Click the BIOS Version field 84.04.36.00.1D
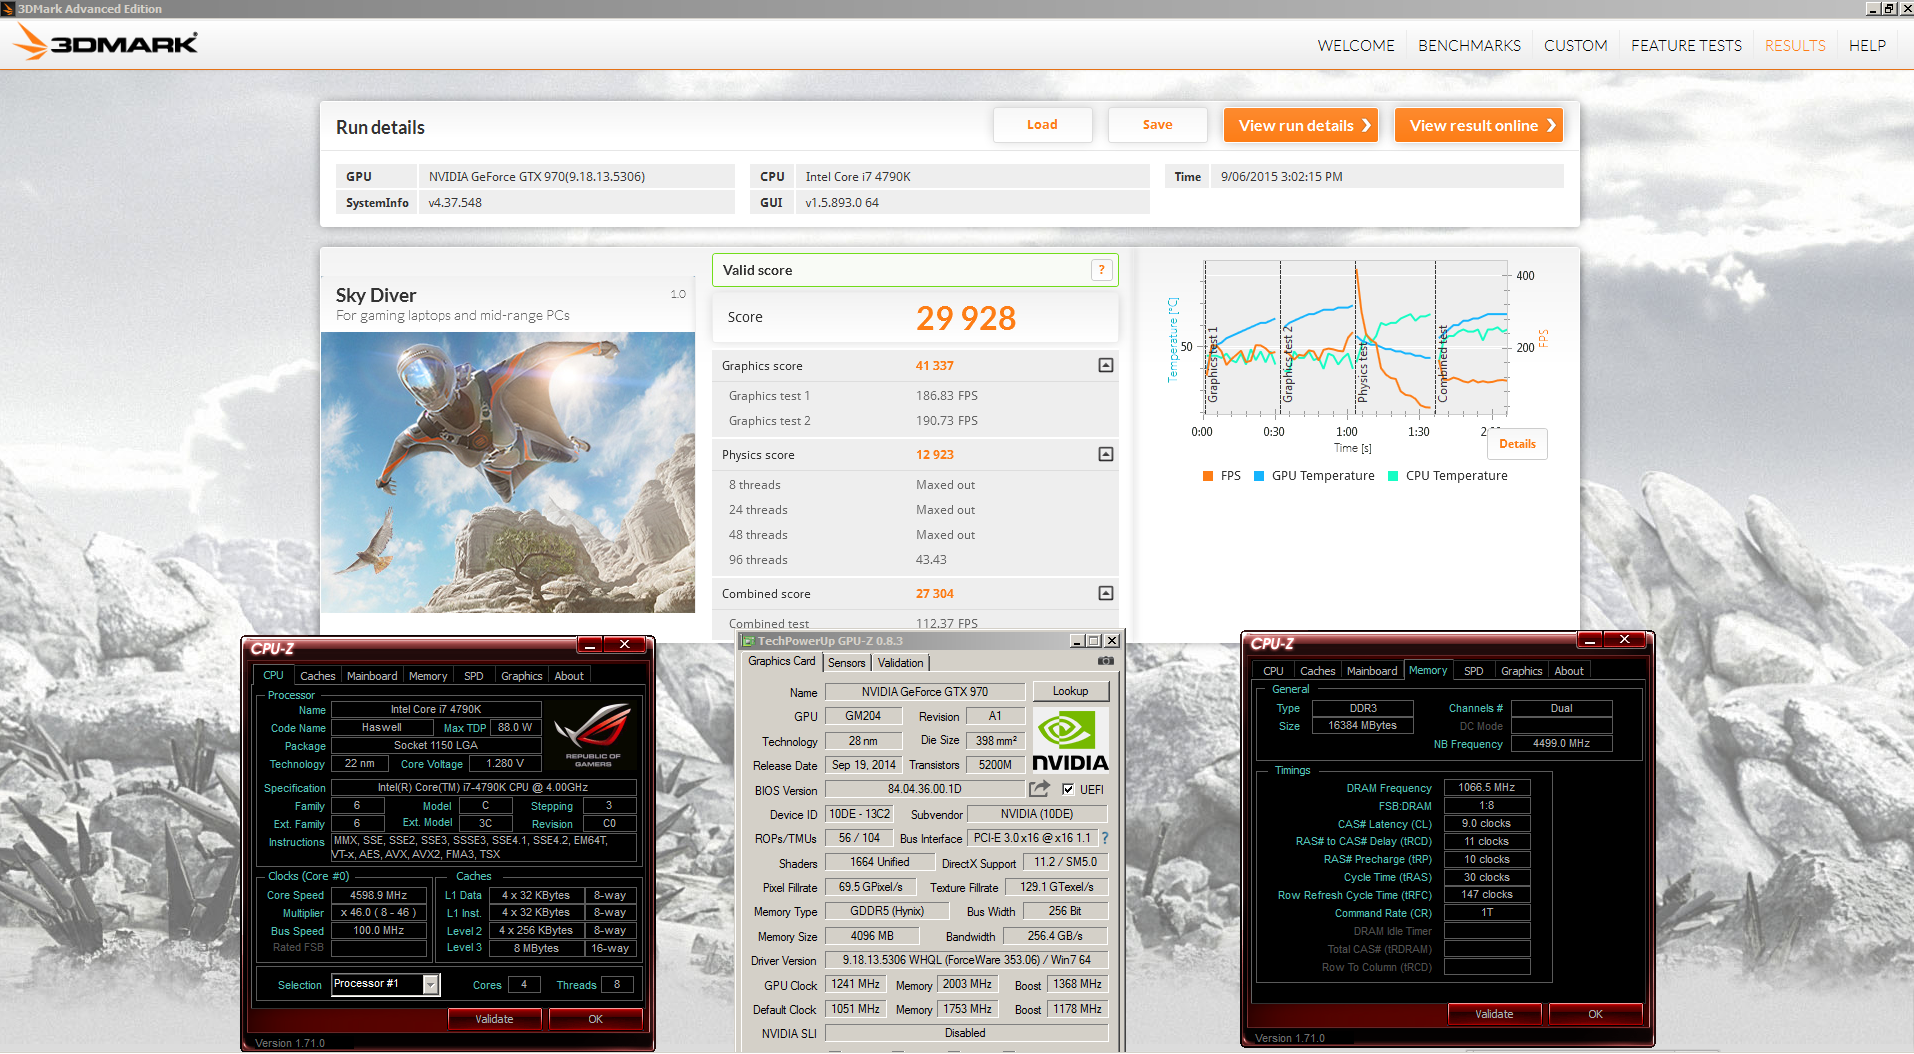 pyautogui.click(x=924, y=789)
